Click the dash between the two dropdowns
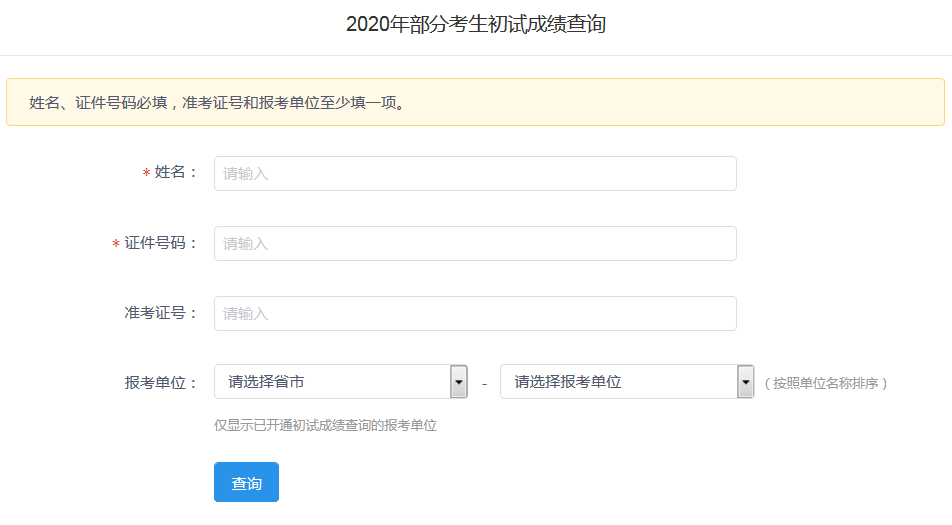Image resolution: width=952 pixels, height=525 pixels. 484,383
